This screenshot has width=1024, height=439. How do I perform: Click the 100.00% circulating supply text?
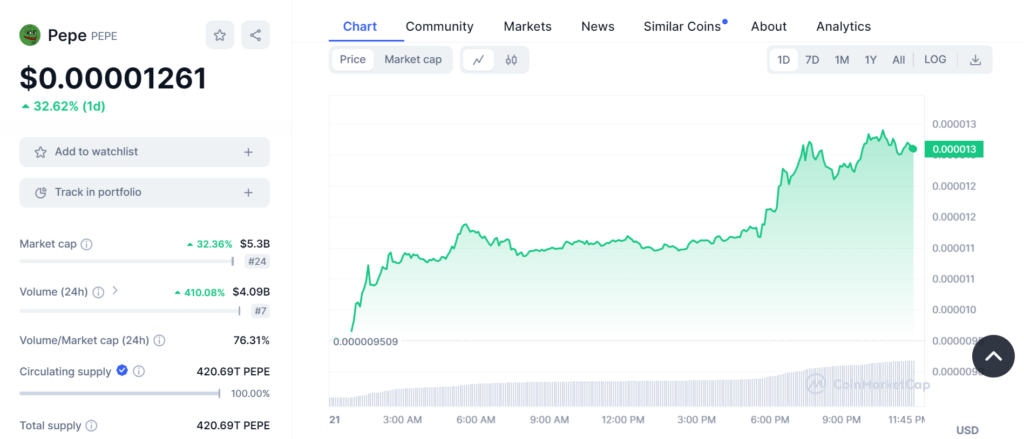point(250,393)
